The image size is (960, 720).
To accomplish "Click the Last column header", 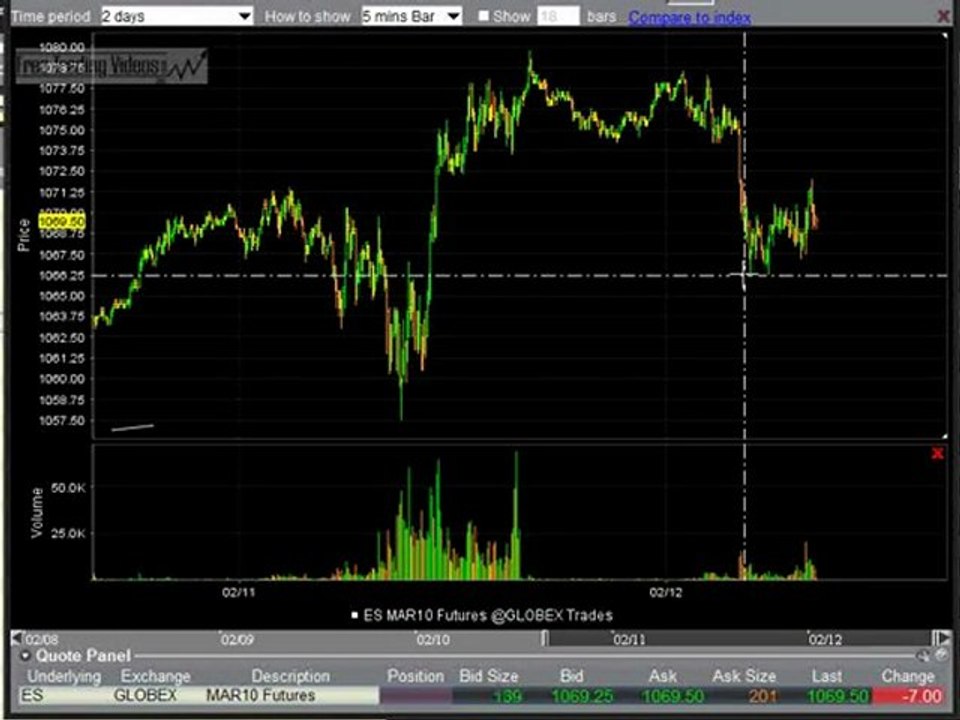I will click(827, 677).
